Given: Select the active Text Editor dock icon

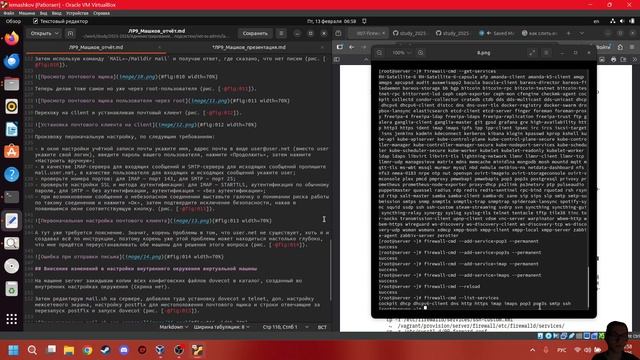Looking at the screenshot, I should point(11,220).
